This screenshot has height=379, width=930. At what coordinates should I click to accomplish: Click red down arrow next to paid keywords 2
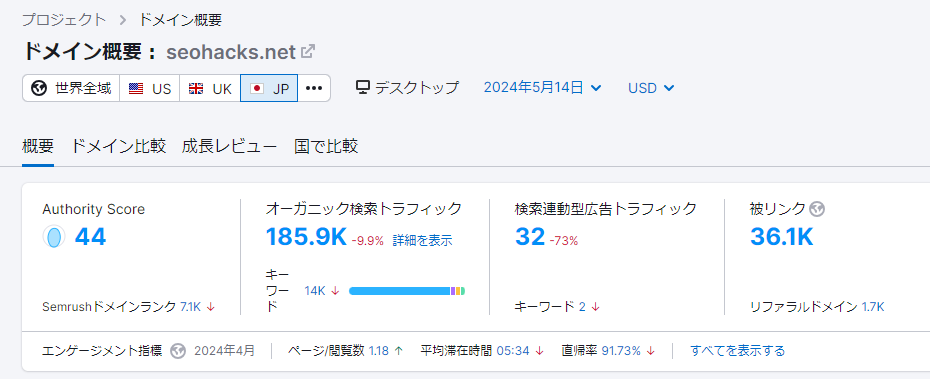[x=595, y=307]
